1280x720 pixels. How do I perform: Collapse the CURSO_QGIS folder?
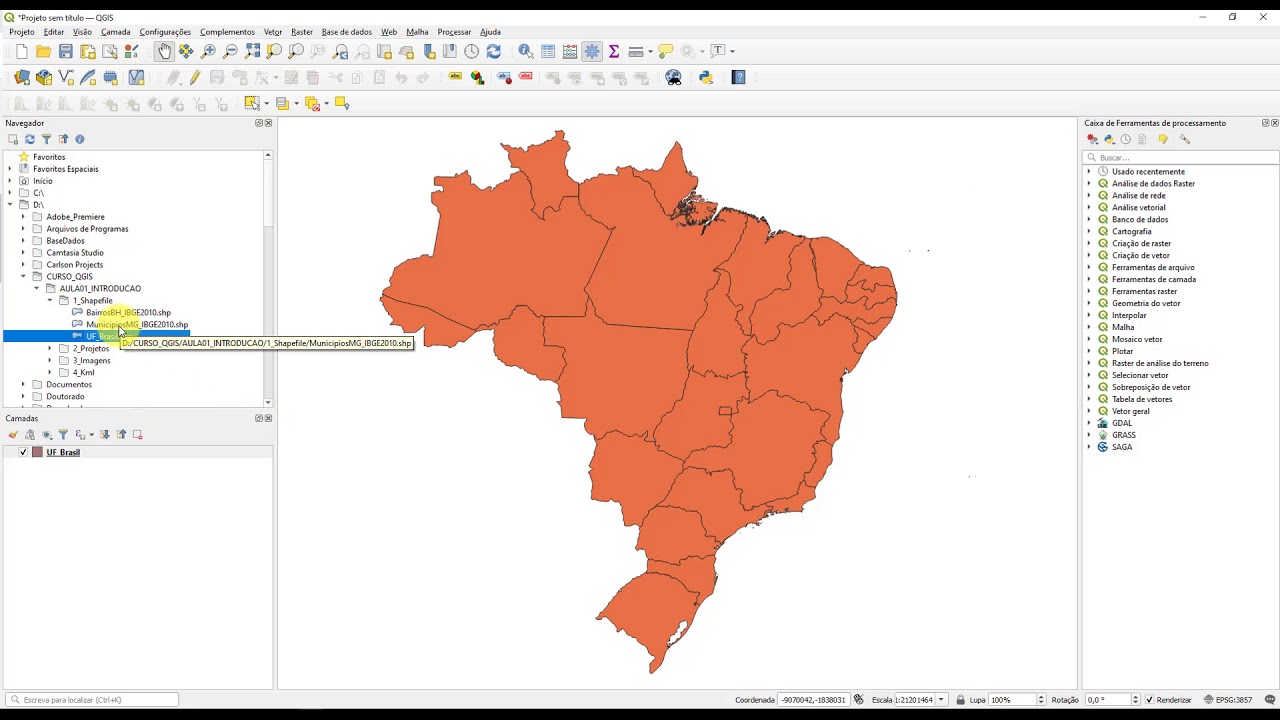(23, 277)
